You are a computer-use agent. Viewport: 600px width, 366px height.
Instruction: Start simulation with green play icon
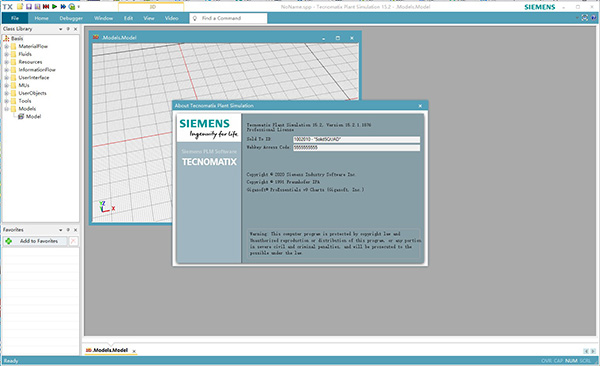click(54, 7)
